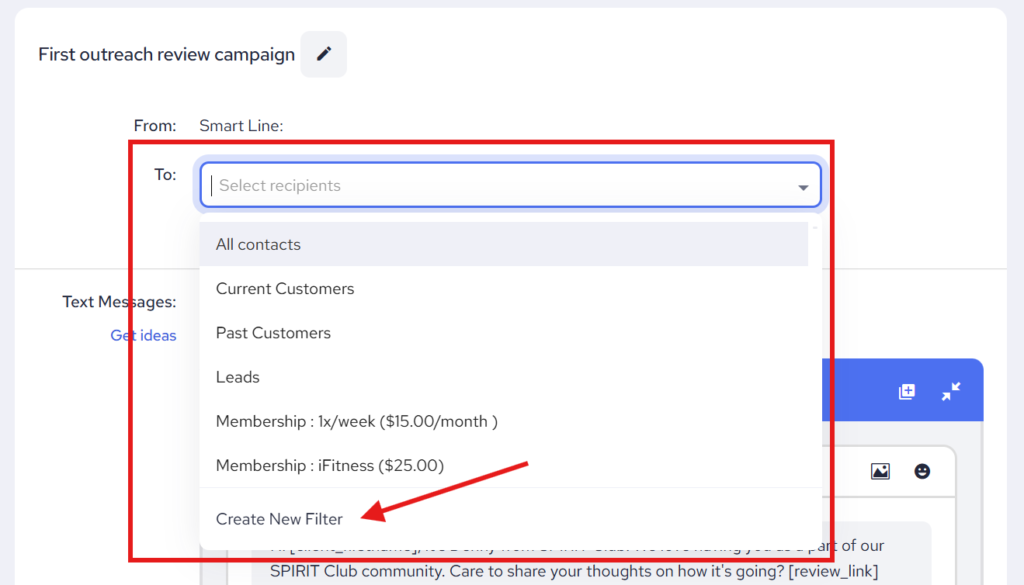Open the Get ideas link
This screenshot has height=585, width=1024.
143,335
